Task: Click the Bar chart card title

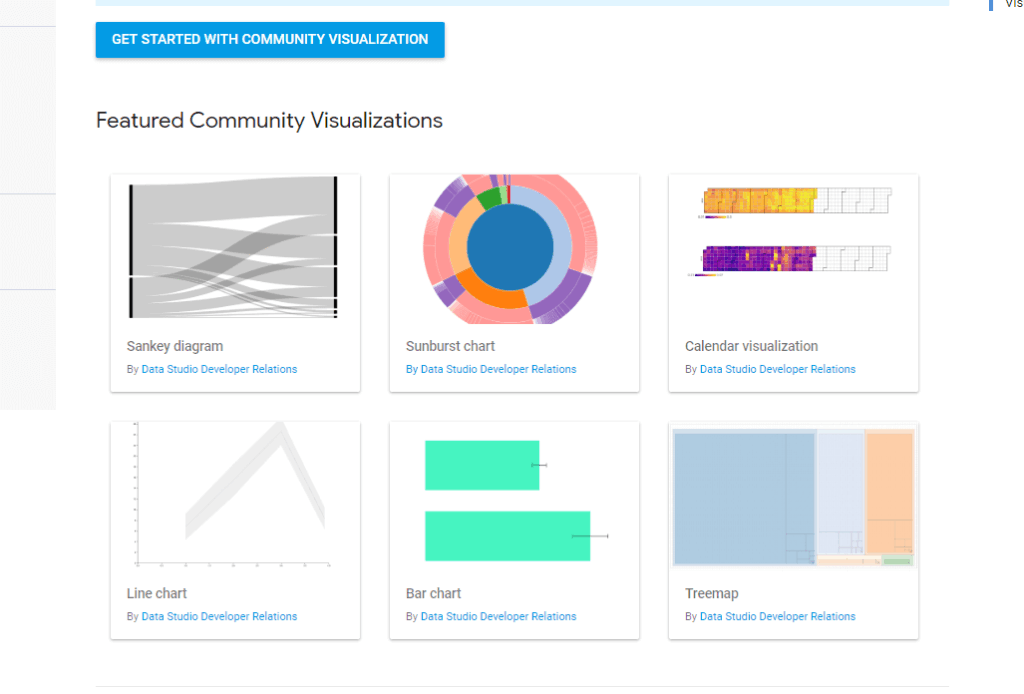Action: pyautogui.click(x=433, y=593)
